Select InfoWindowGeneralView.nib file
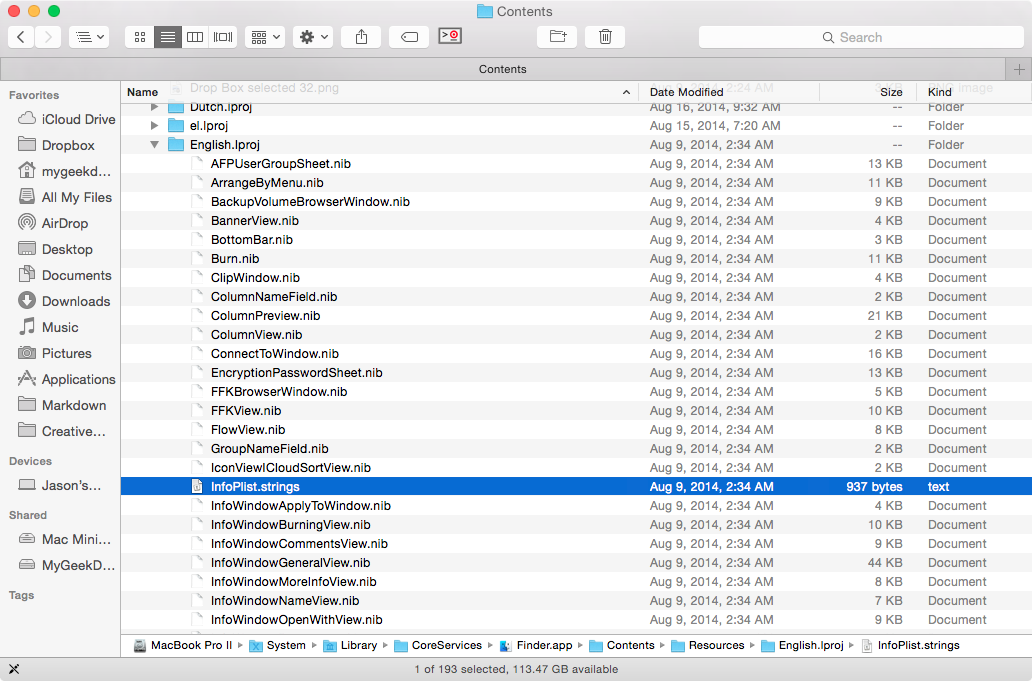The image size is (1032, 681). 576,563
